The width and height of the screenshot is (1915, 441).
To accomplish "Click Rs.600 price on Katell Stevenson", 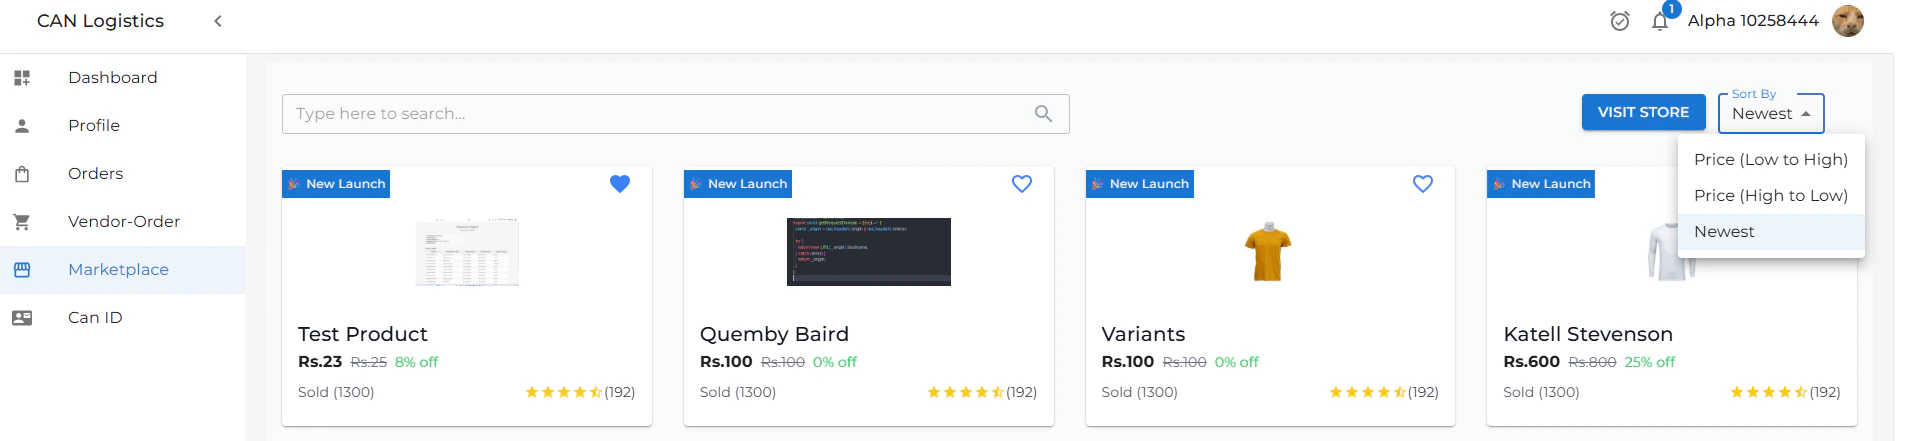I will coord(1531,362).
